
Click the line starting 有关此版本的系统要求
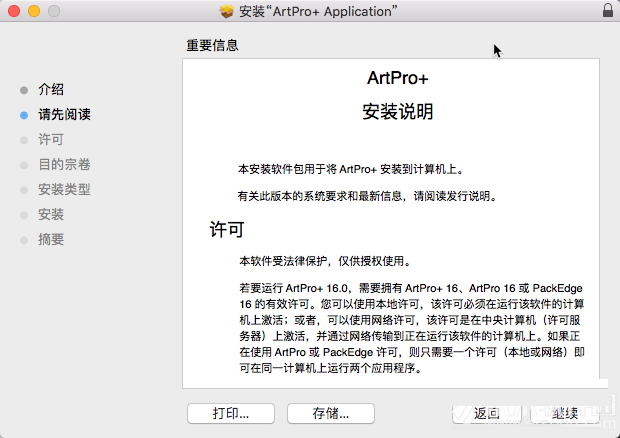[367, 196]
